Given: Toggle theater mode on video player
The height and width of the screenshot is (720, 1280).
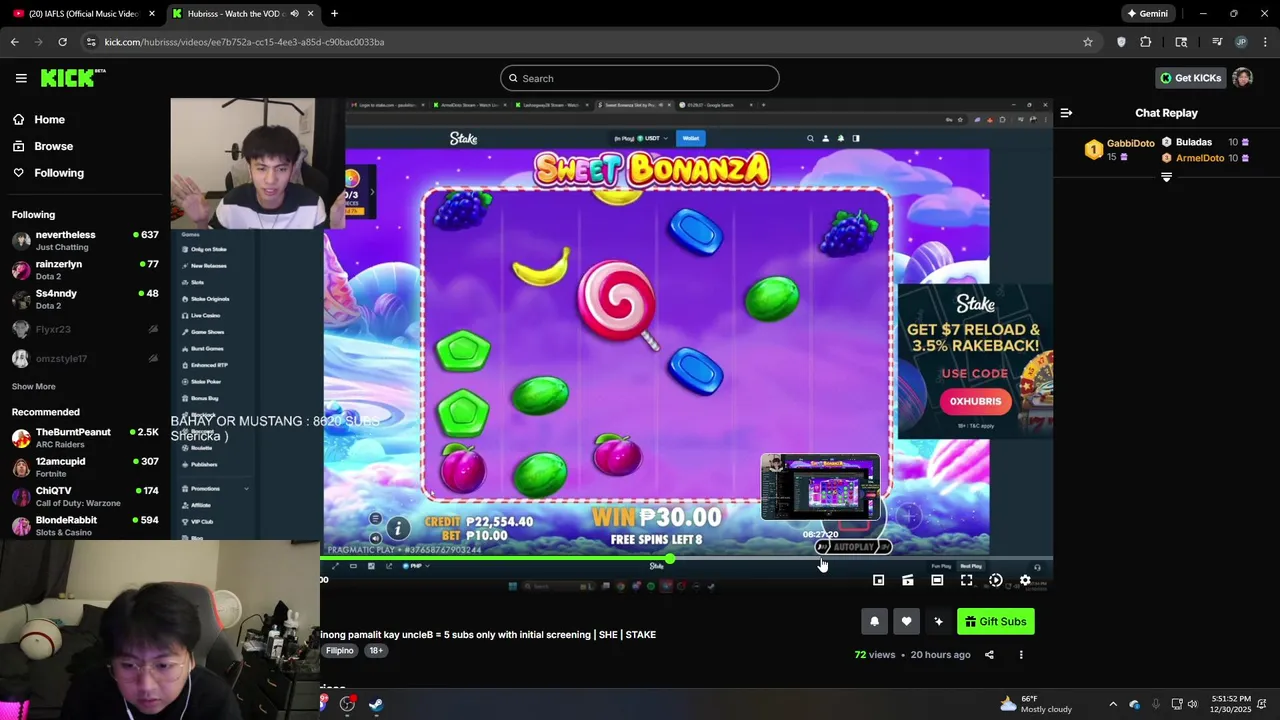Looking at the screenshot, I should tap(937, 580).
